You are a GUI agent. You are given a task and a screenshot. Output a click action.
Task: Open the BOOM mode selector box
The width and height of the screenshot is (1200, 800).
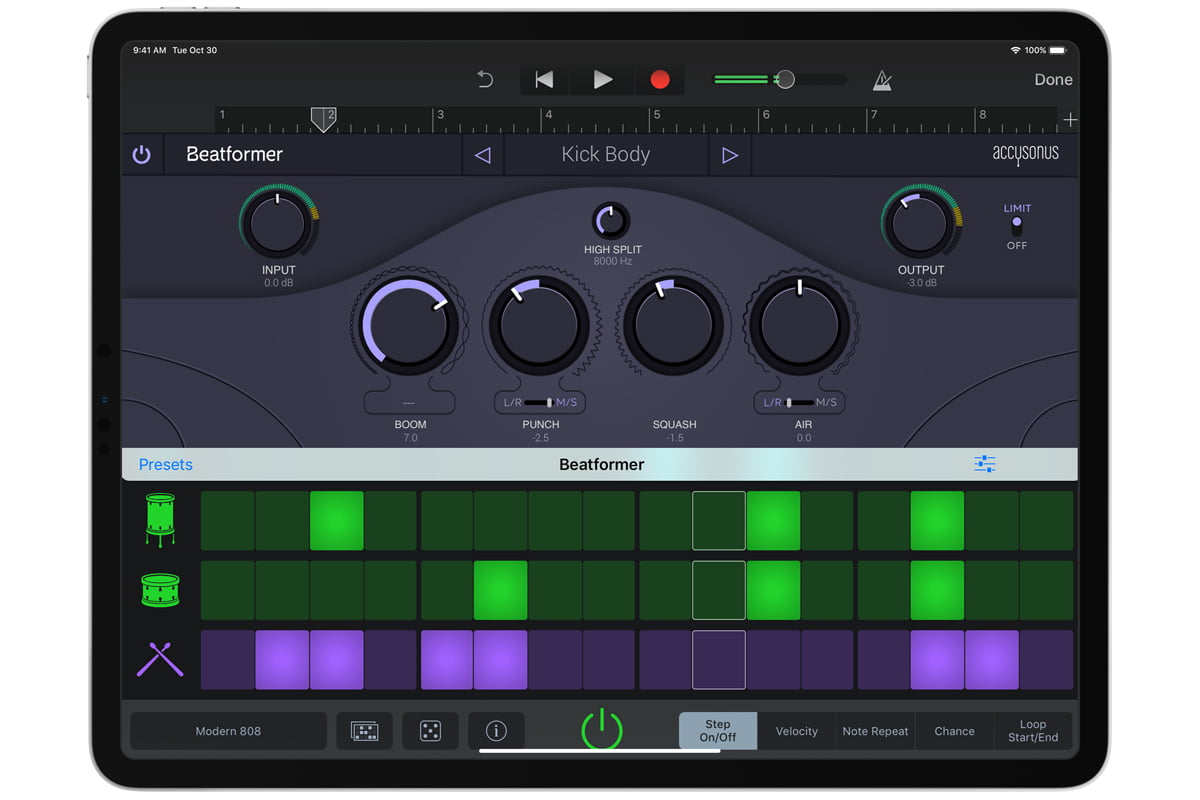(409, 402)
